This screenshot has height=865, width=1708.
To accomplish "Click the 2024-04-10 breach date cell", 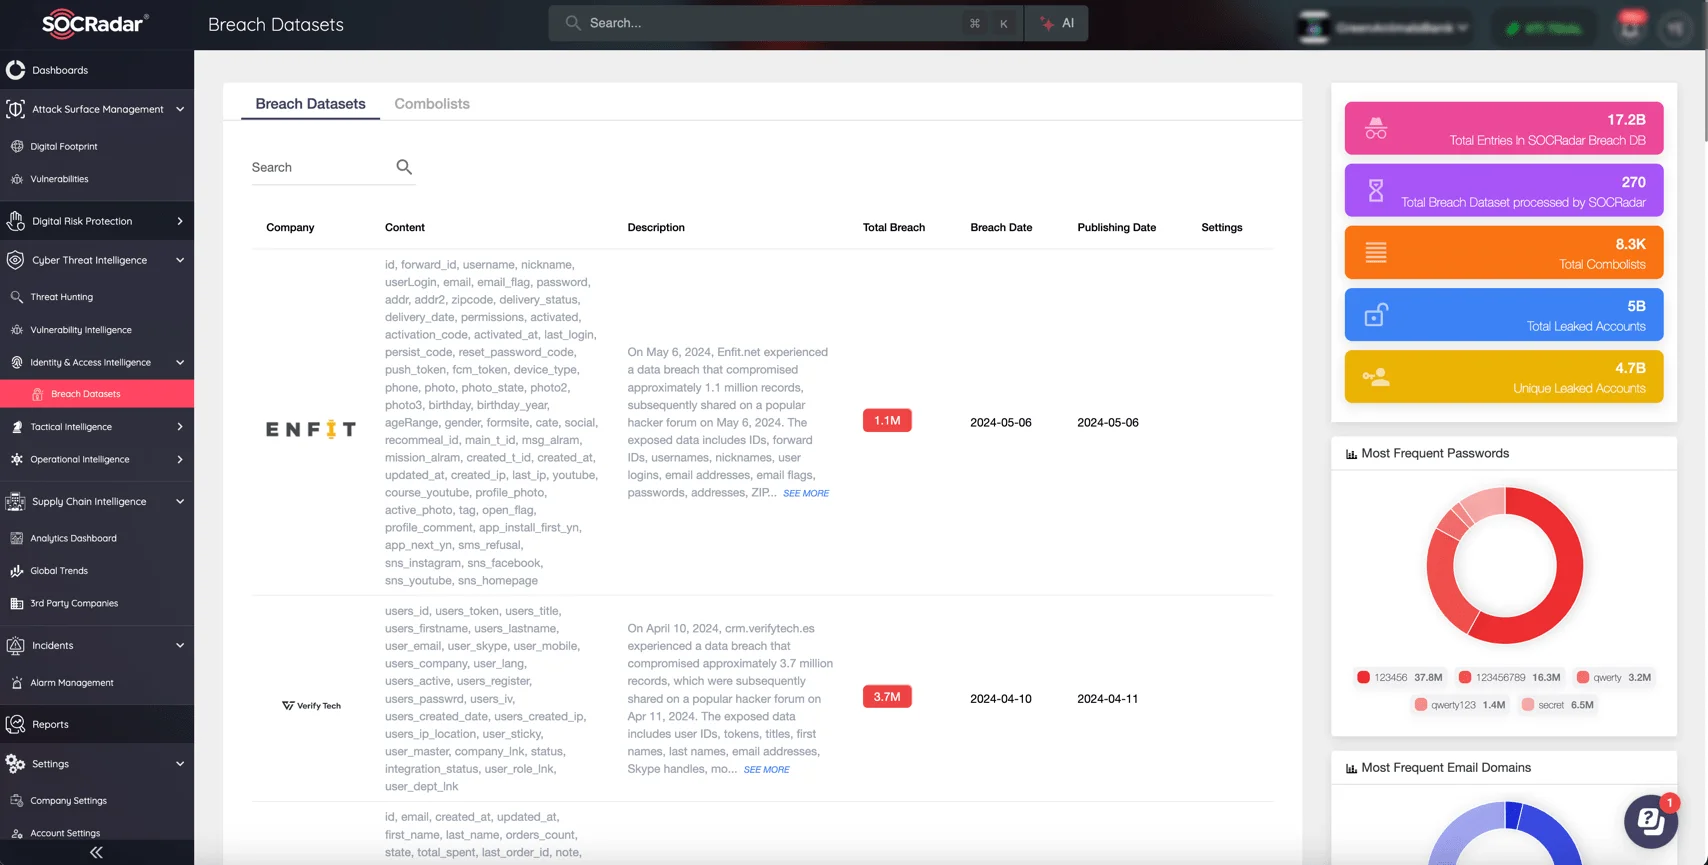I will (1000, 699).
